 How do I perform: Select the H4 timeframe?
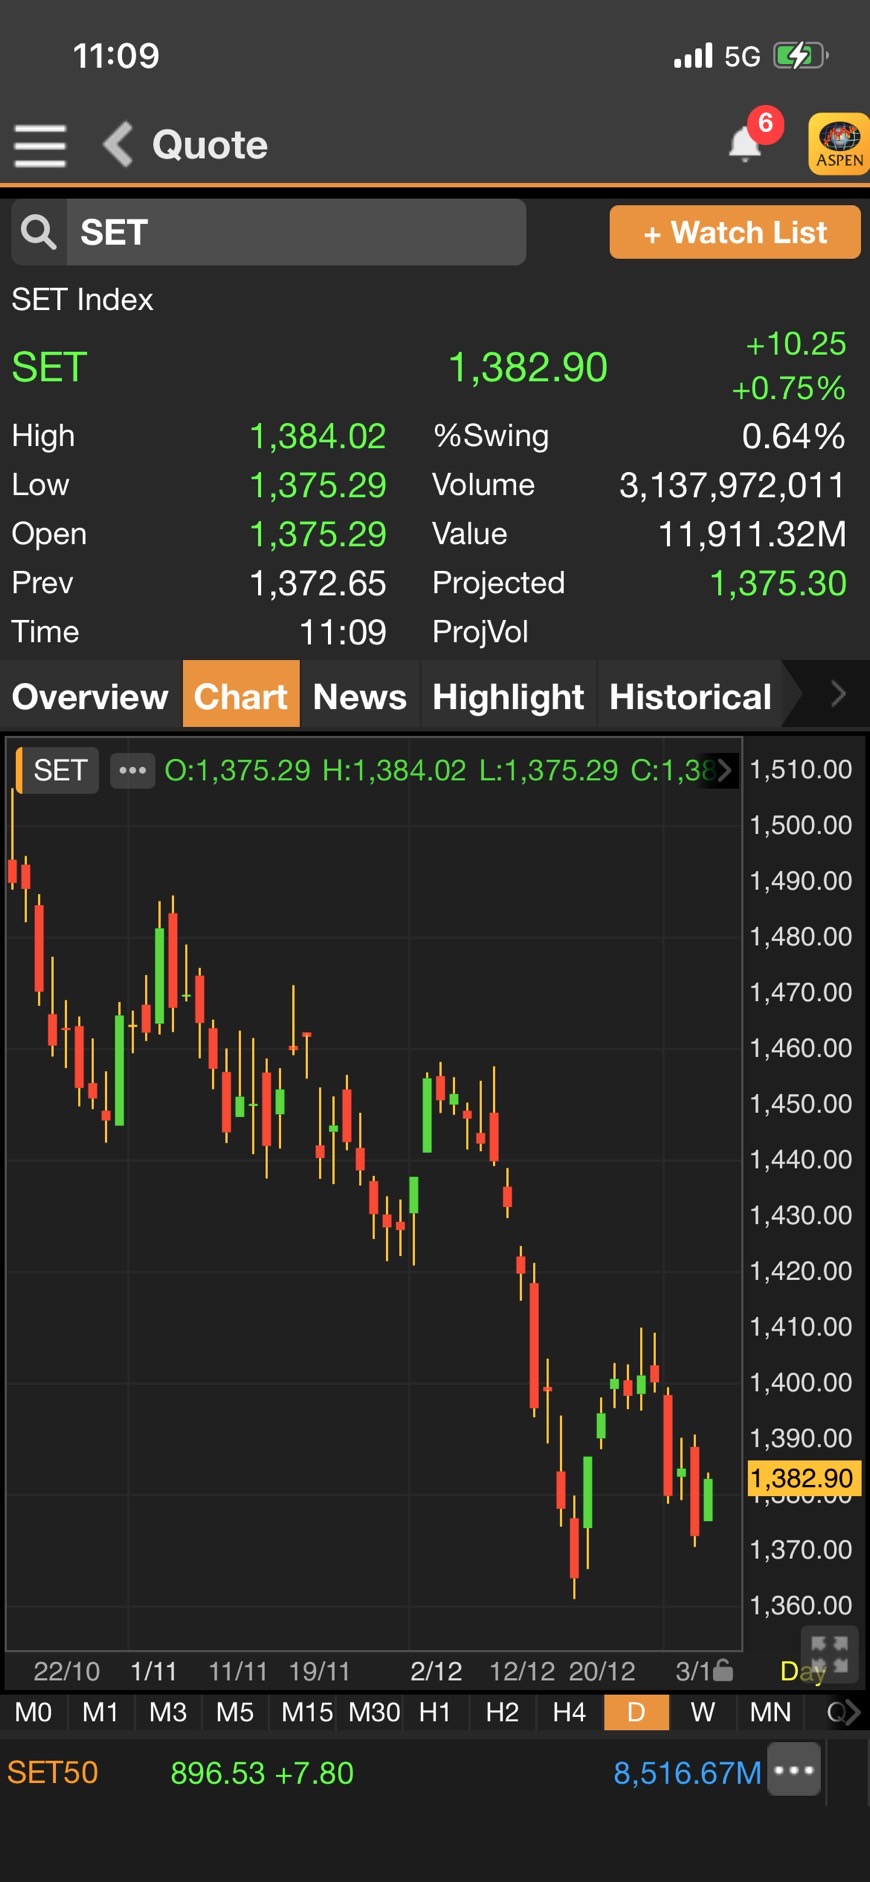pyautogui.click(x=569, y=1712)
